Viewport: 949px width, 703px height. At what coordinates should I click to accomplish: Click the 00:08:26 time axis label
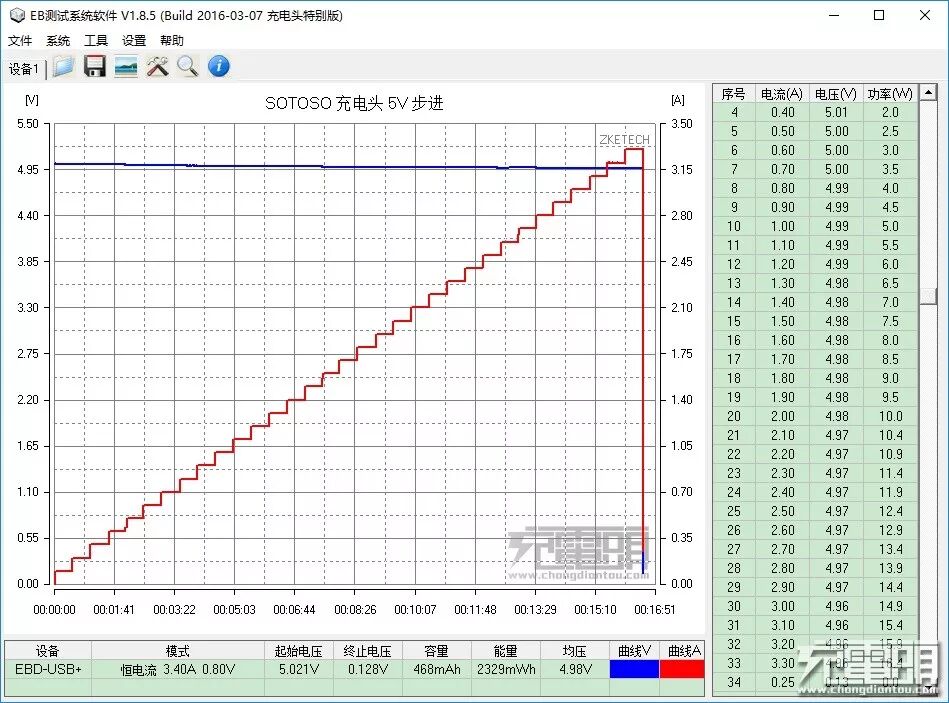355,610
